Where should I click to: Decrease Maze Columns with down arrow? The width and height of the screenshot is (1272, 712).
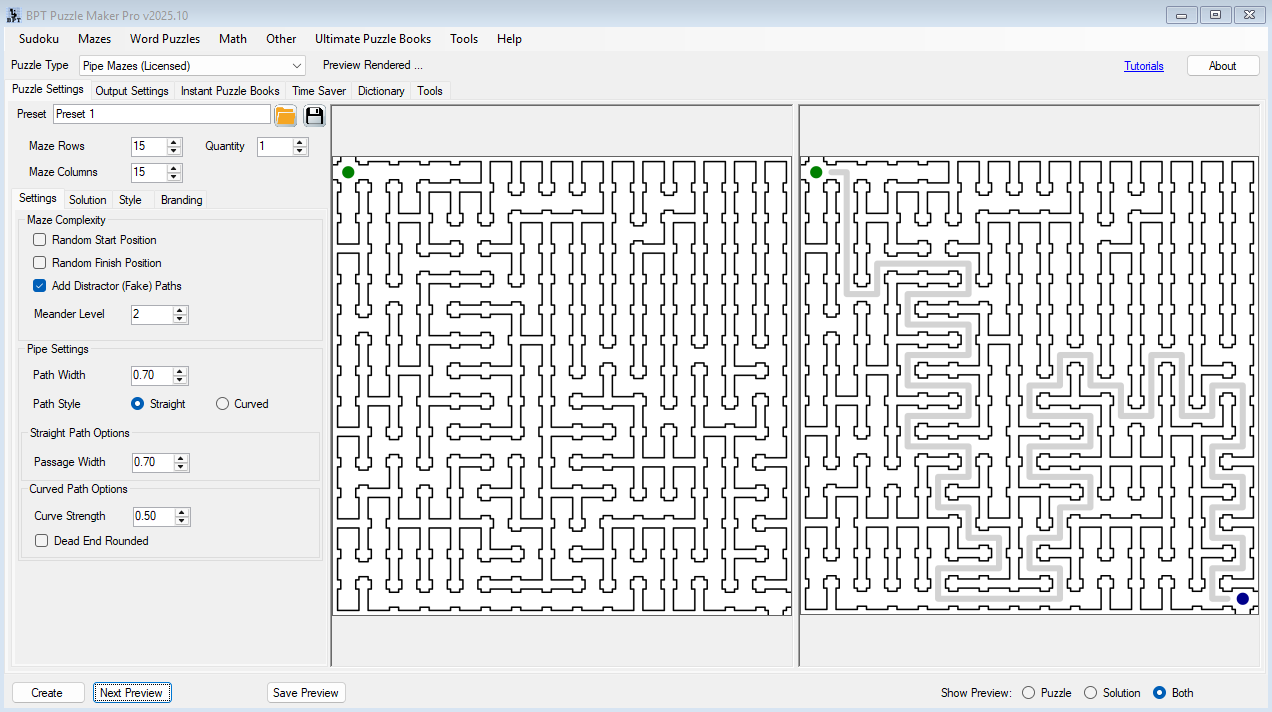(x=175, y=177)
